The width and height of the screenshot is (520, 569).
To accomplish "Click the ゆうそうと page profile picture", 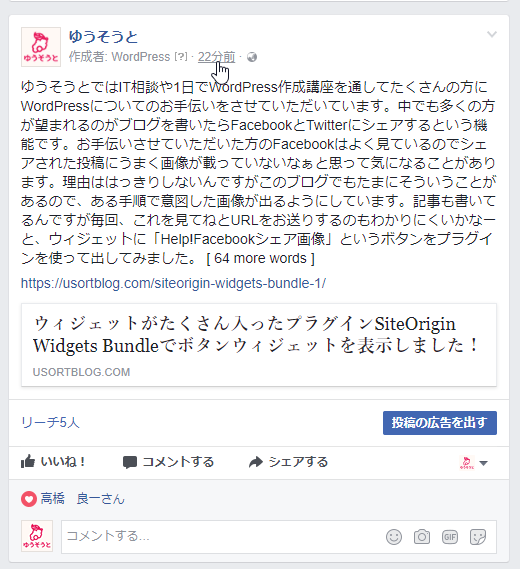I will coord(41,47).
